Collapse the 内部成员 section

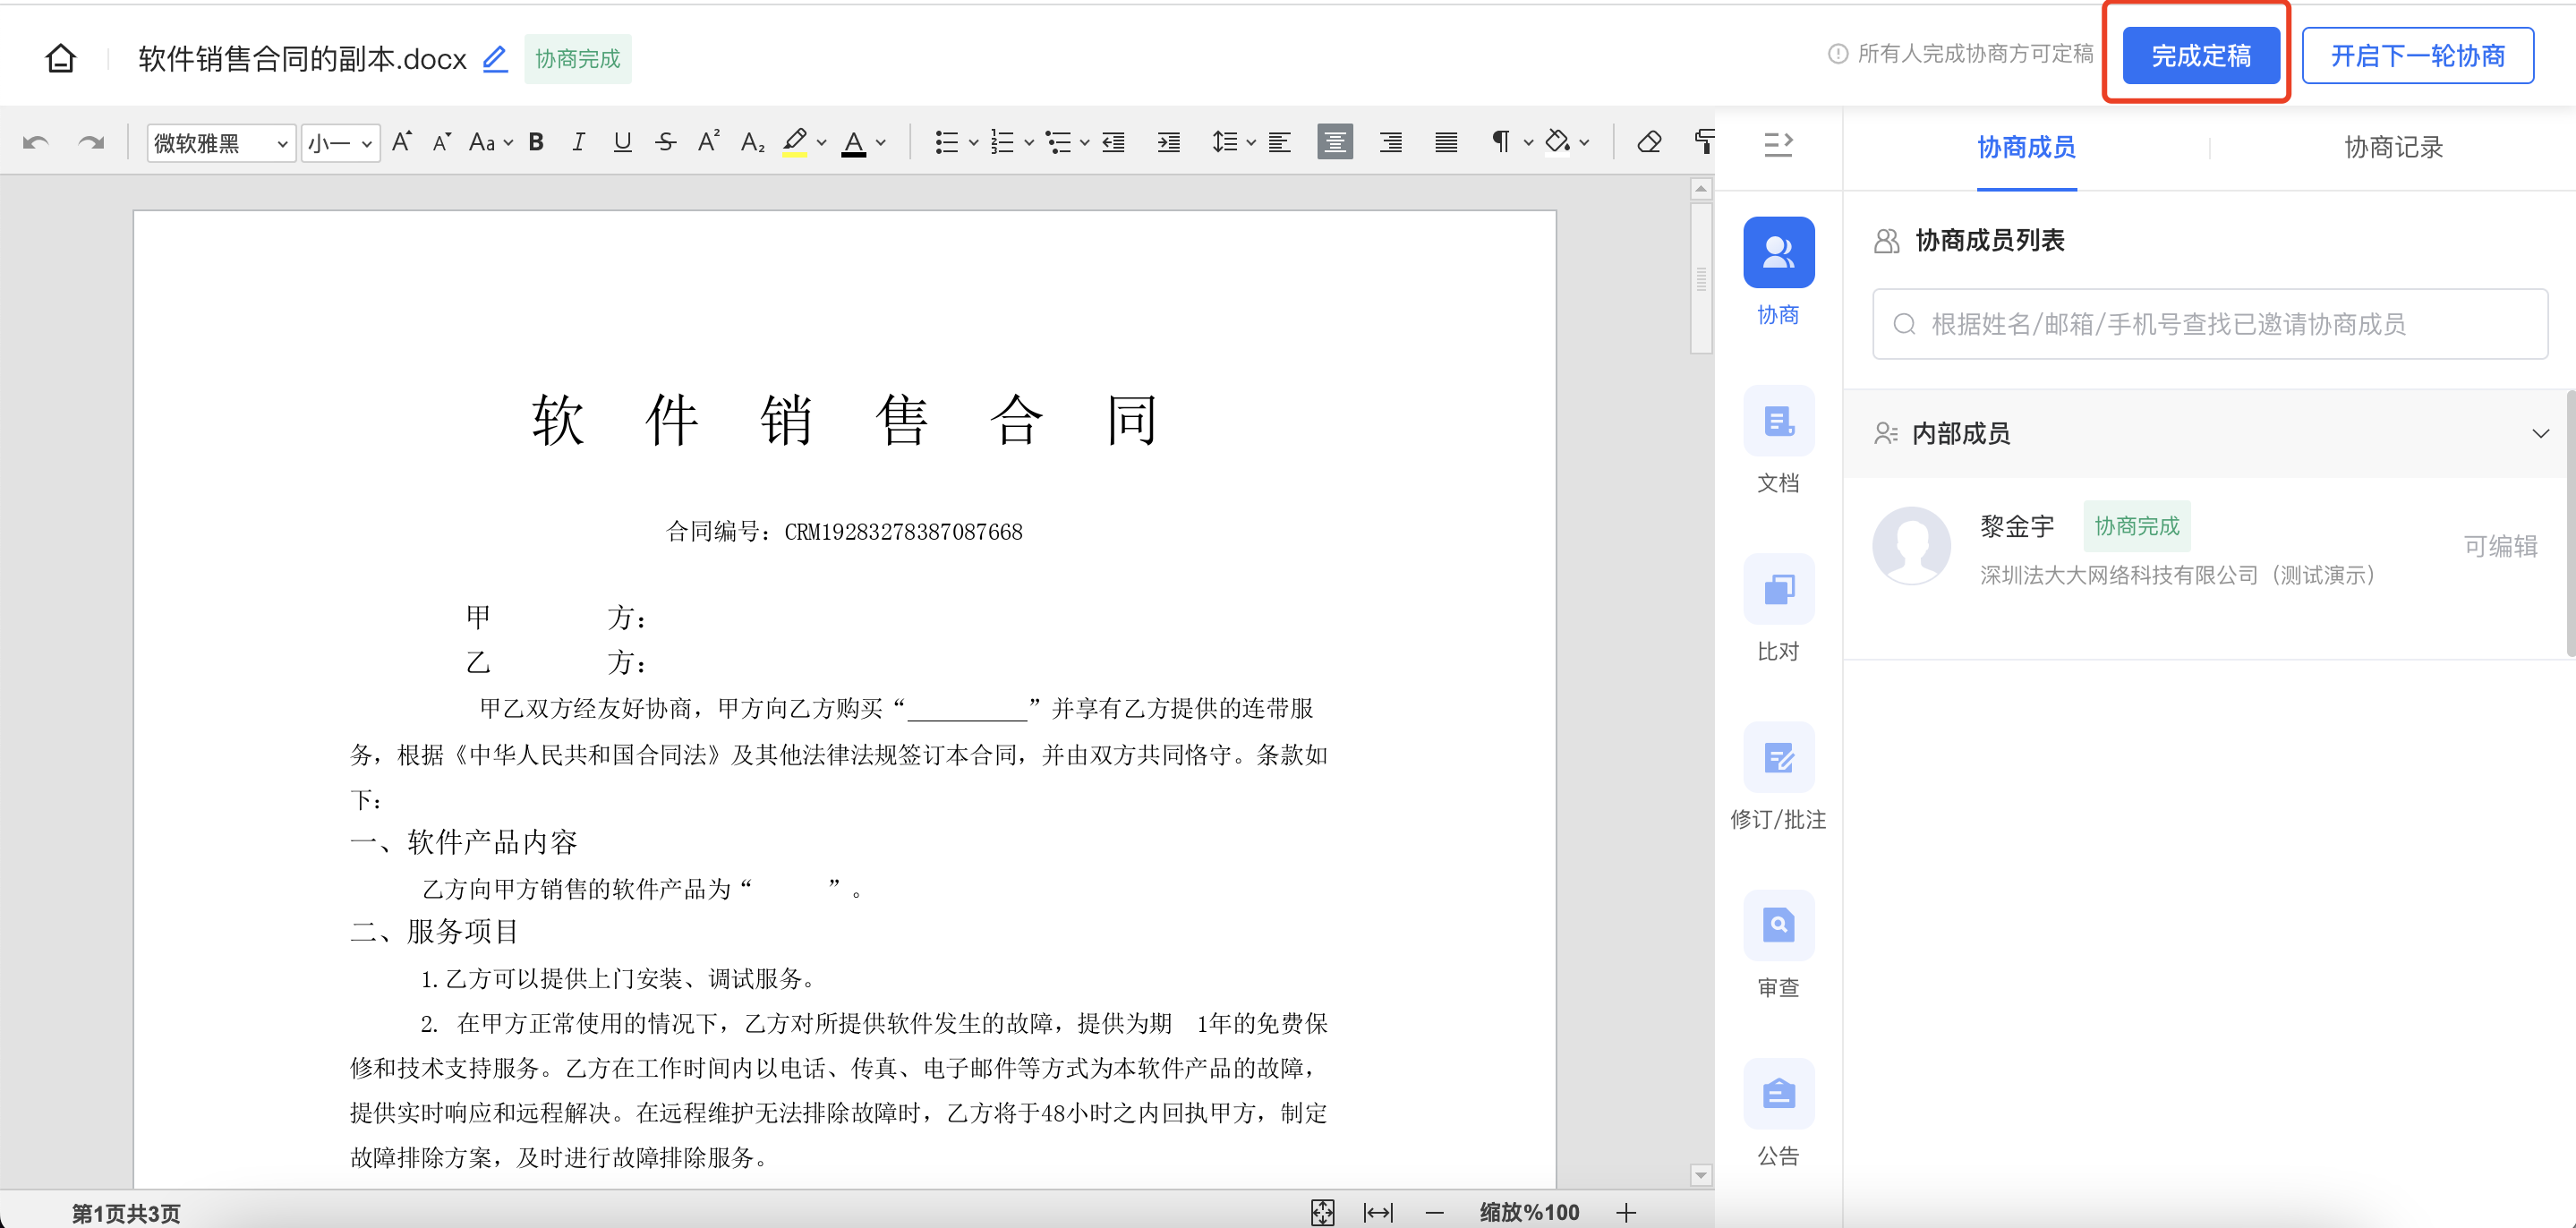pyautogui.click(x=2540, y=433)
